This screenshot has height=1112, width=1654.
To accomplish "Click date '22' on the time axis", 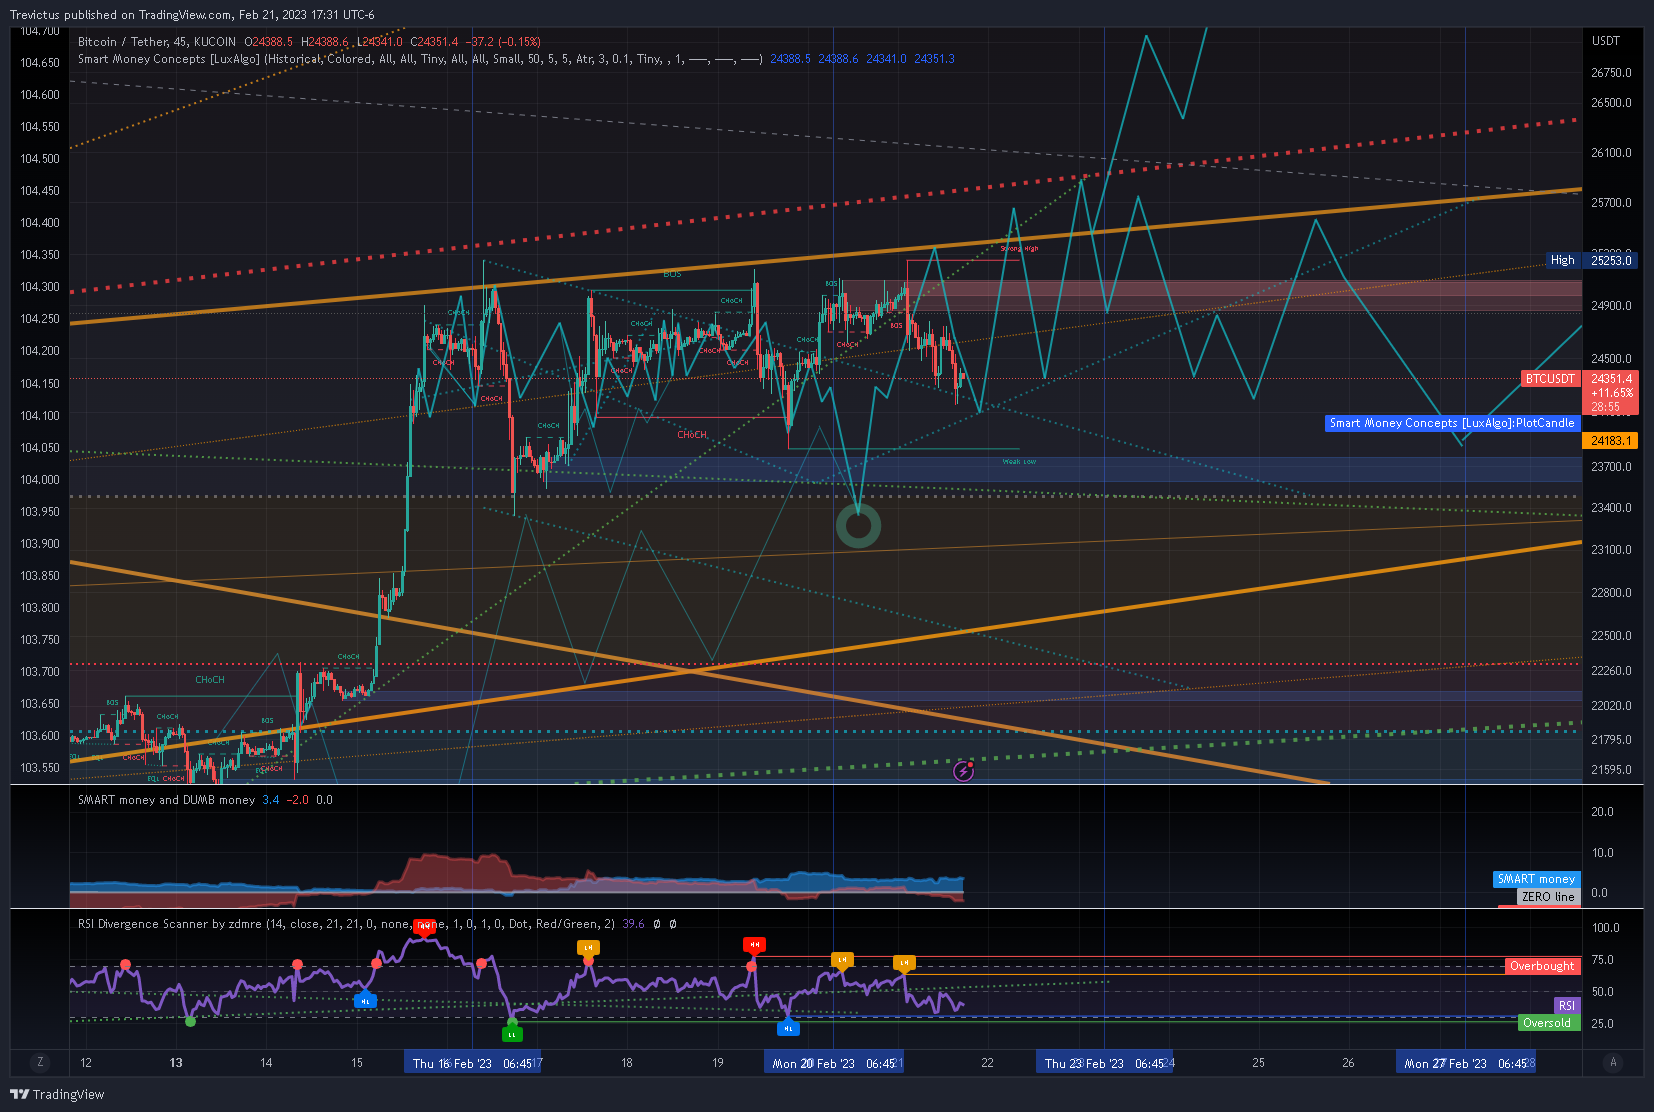I will click(987, 1063).
